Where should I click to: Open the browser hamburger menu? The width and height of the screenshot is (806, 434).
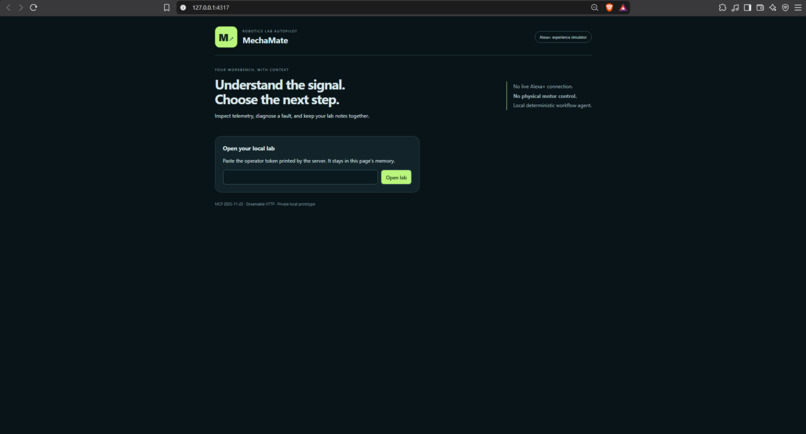tap(798, 8)
